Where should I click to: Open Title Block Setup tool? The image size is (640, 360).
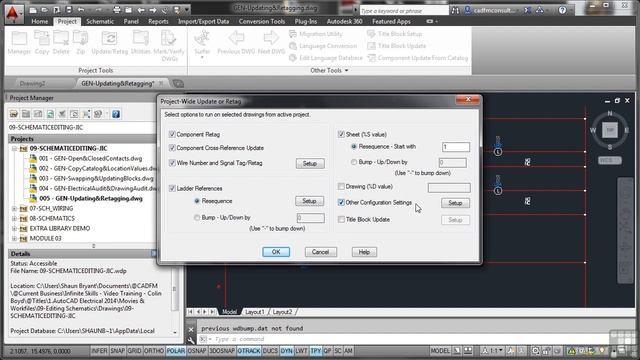395,34
